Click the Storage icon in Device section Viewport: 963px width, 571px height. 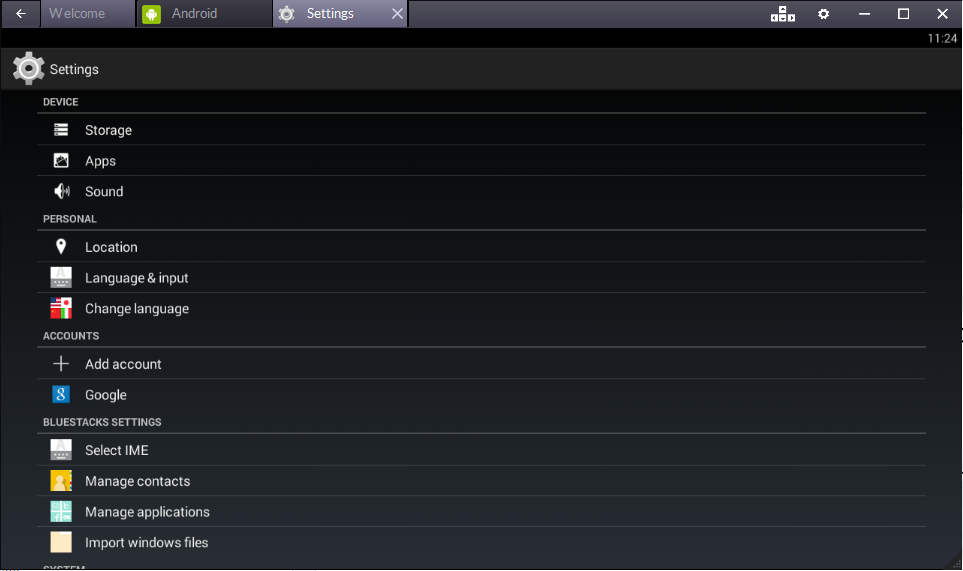(61, 130)
